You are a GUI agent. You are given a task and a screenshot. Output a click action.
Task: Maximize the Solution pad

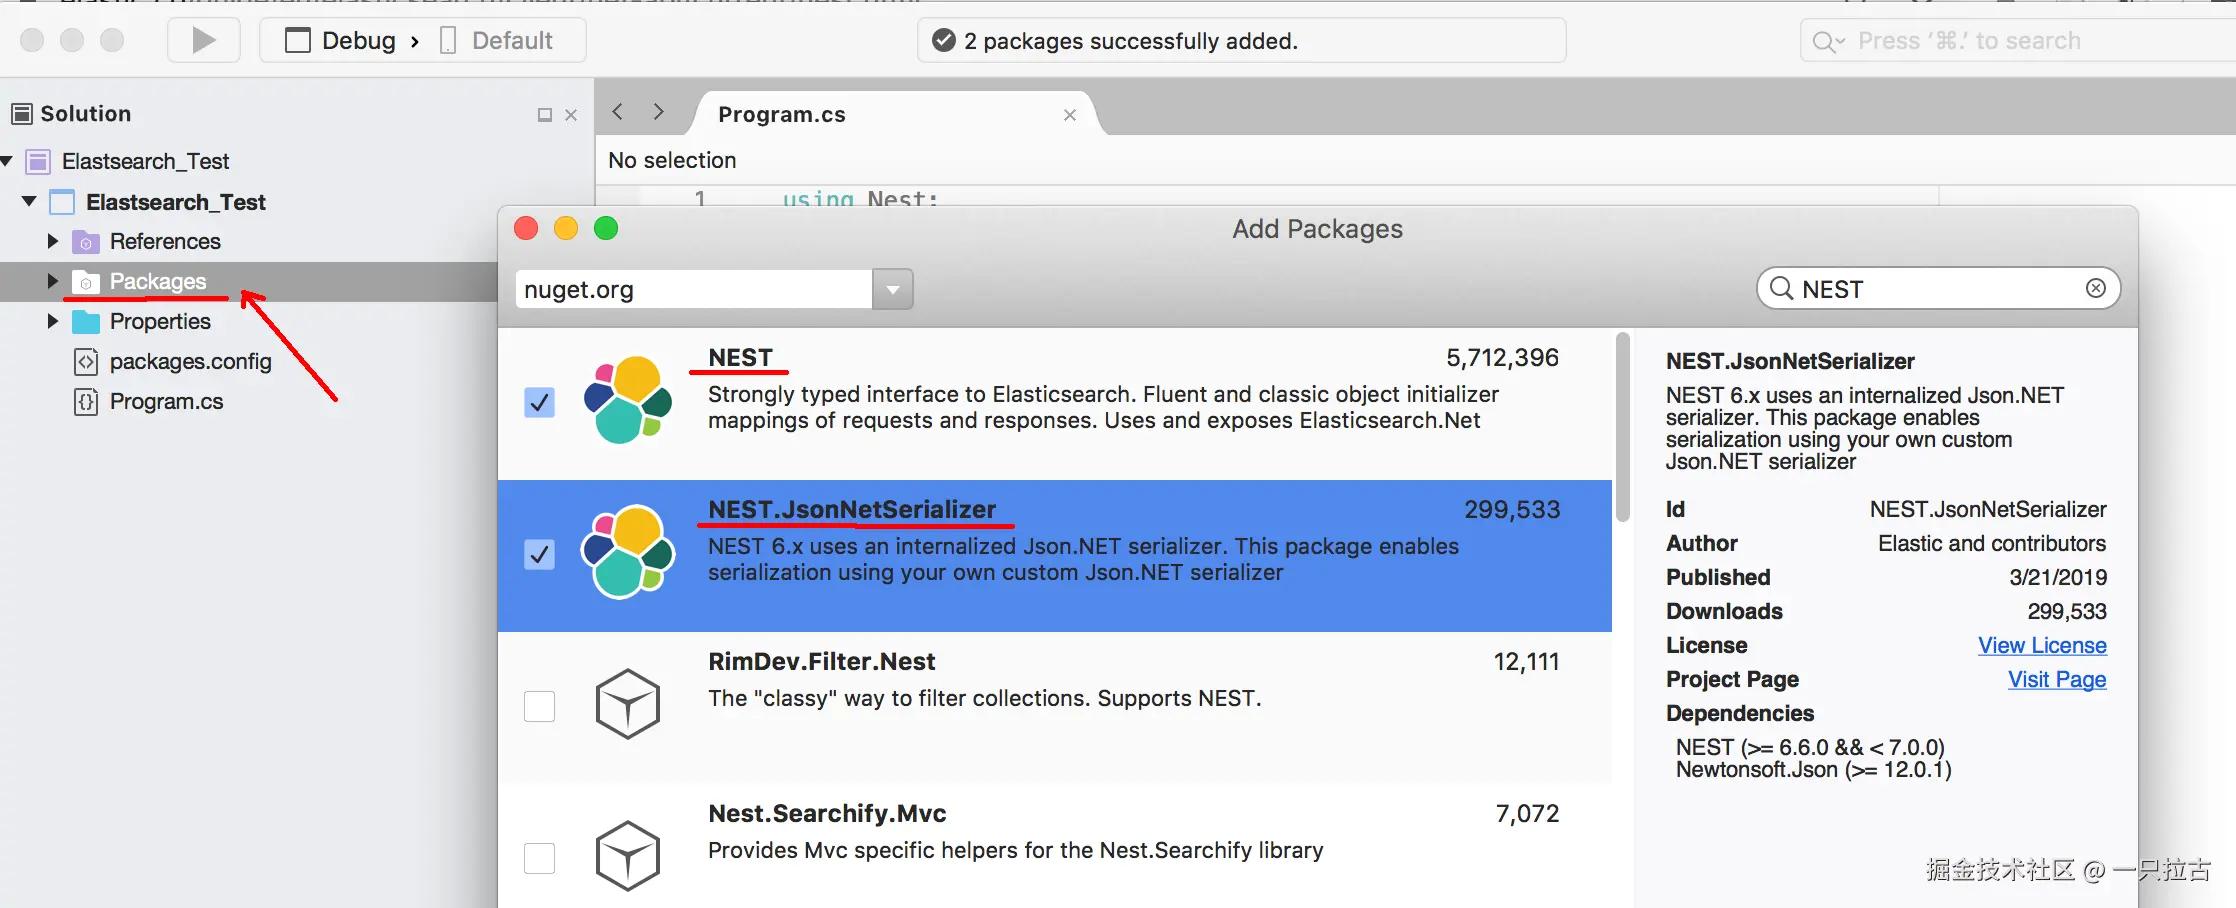coord(545,115)
